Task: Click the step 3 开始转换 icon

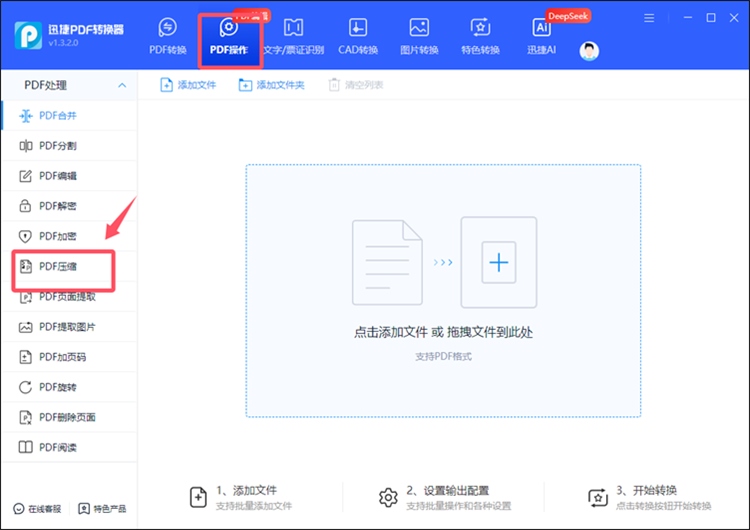Action: click(598, 497)
